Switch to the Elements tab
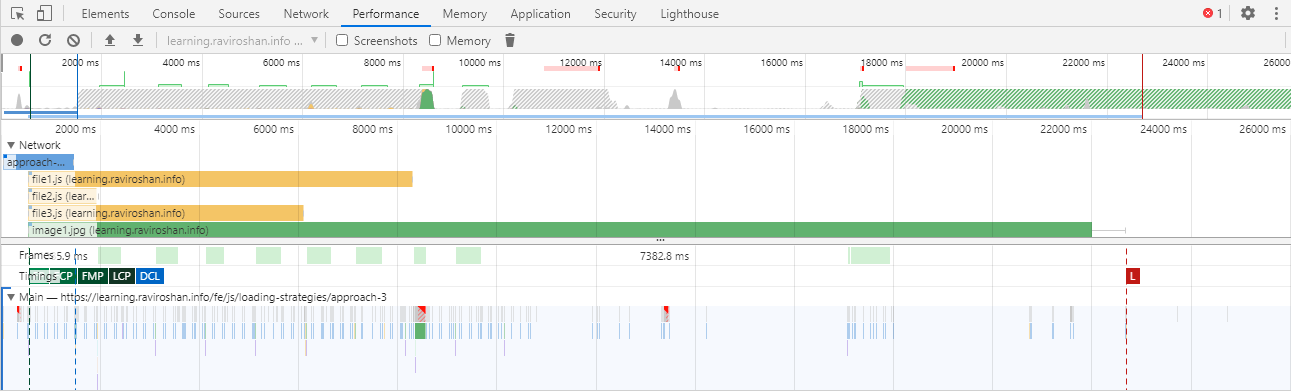Image resolution: width=1291 pixels, height=391 pixels. (x=106, y=14)
